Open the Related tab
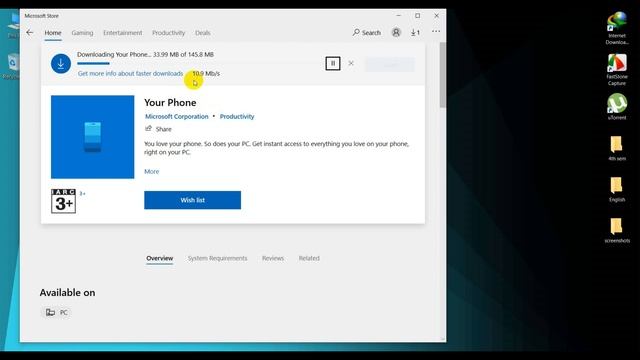 coord(309,258)
